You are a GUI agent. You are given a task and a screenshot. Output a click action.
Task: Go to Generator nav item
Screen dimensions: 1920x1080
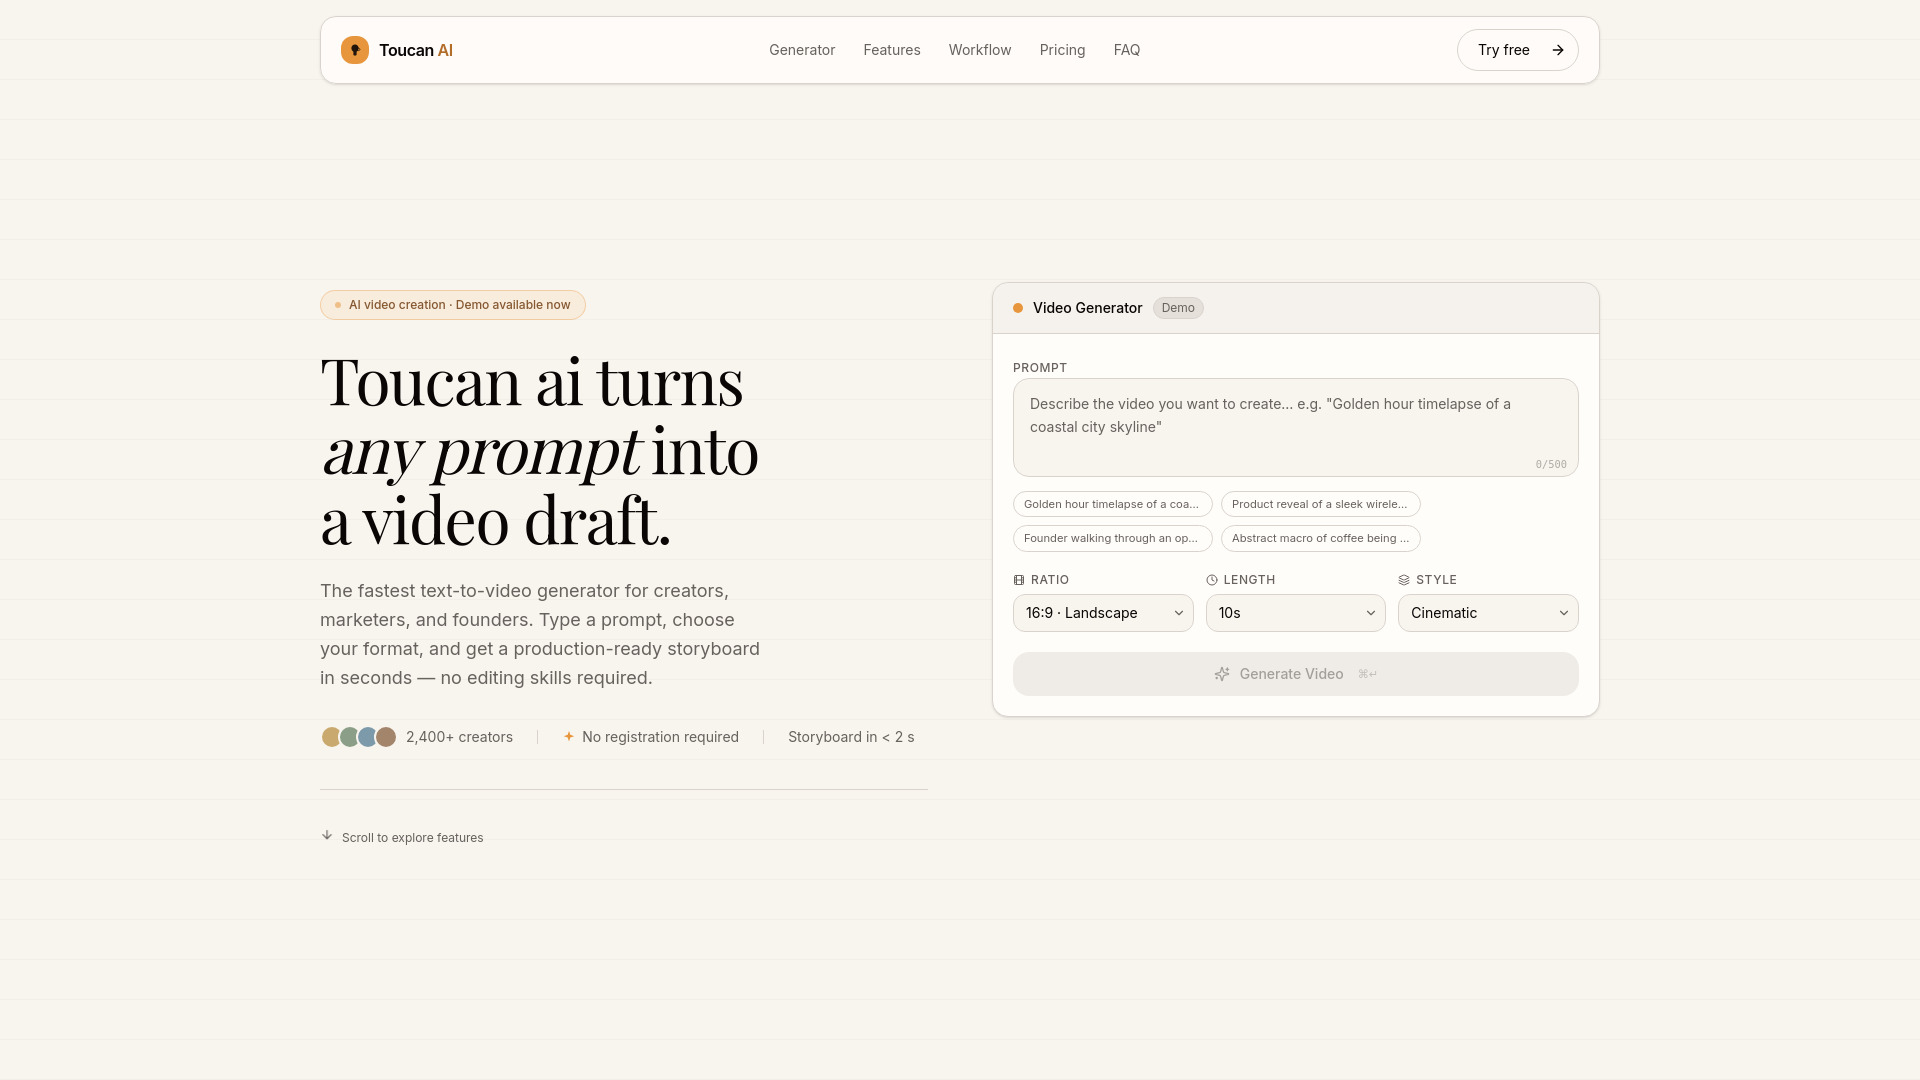802,50
